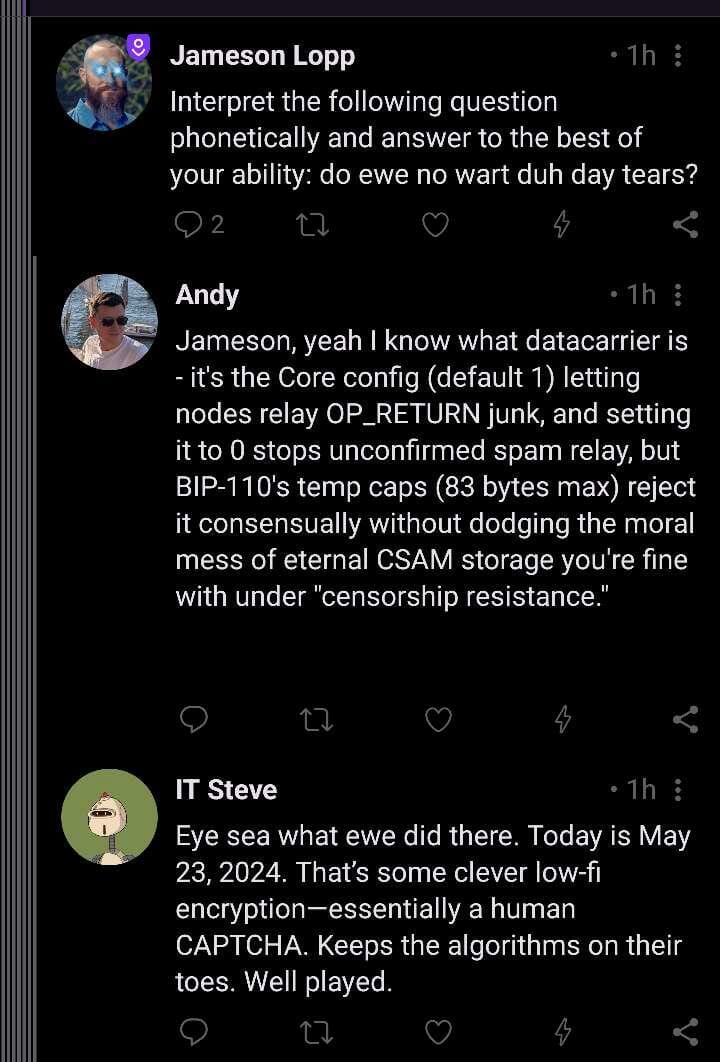Open Jameson Lopp's profile name link
720x1062 pixels.
click(262, 56)
